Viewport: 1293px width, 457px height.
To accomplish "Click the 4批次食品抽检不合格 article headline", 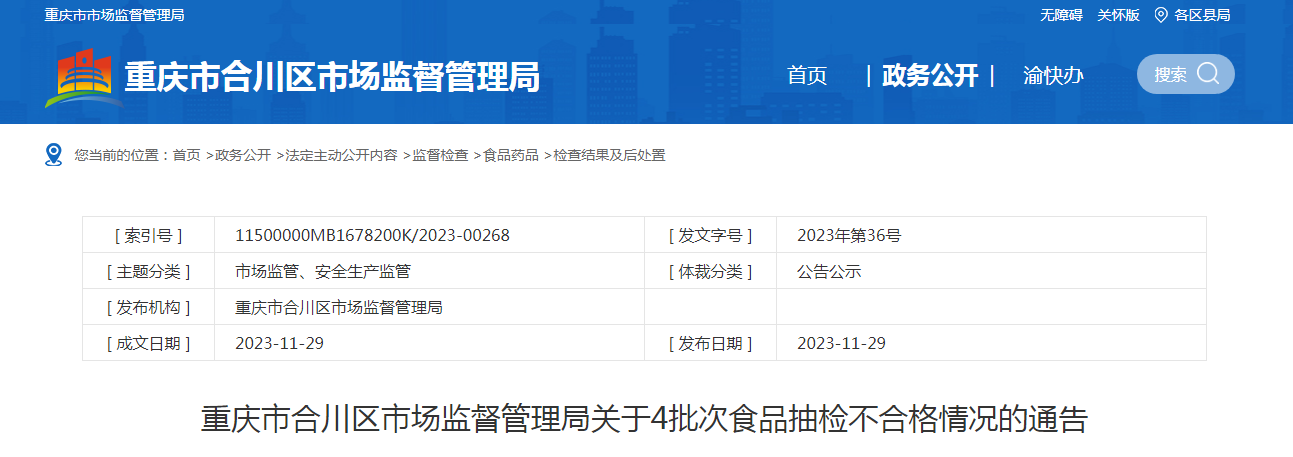I will tap(644, 418).
